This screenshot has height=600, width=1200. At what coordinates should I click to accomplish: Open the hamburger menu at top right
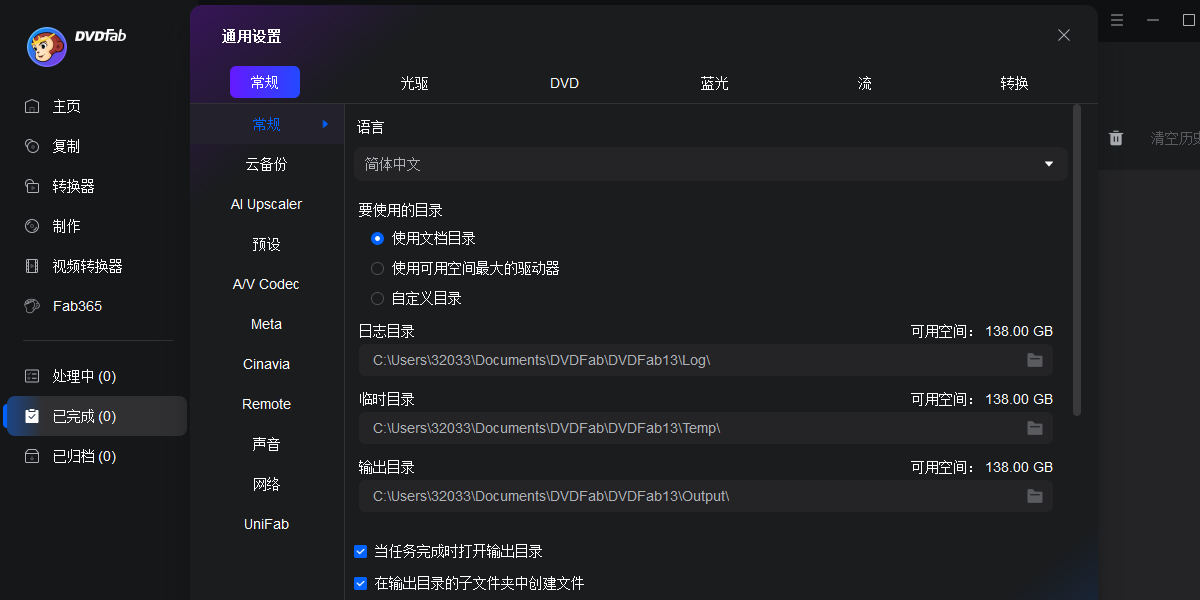[1117, 20]
